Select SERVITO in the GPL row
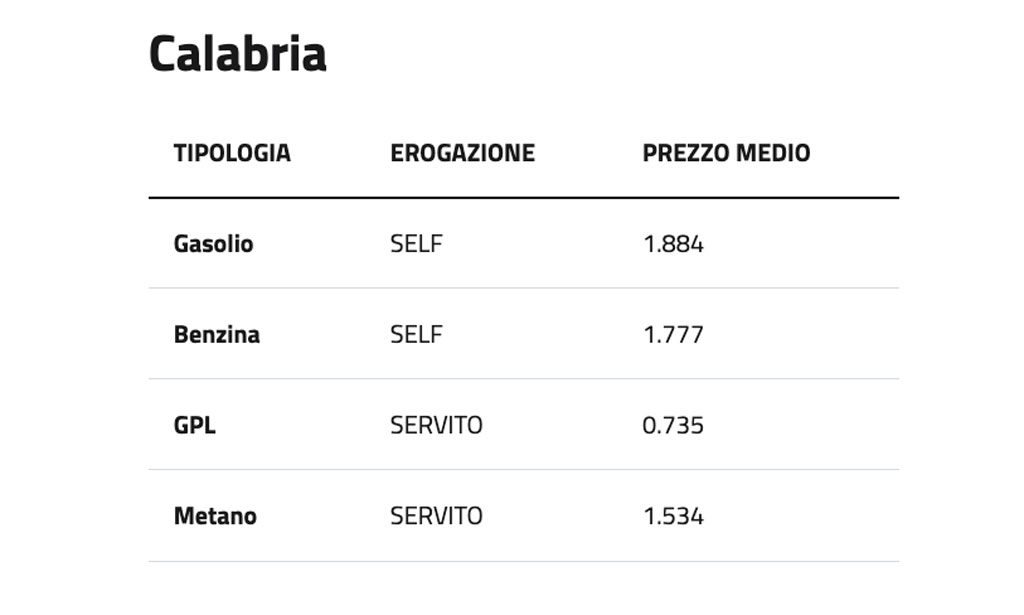The height and width of the screenshot is (615, 1024). point(436,425)
